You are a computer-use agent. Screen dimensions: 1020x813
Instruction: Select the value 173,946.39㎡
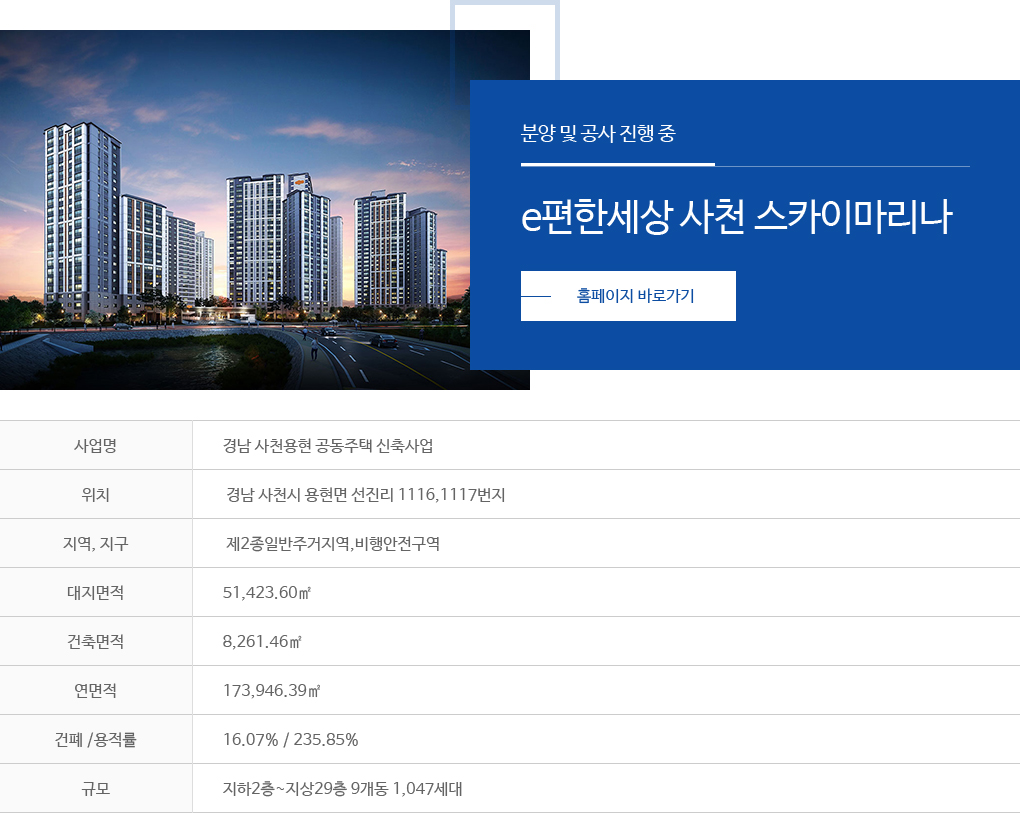click(271, 691)
